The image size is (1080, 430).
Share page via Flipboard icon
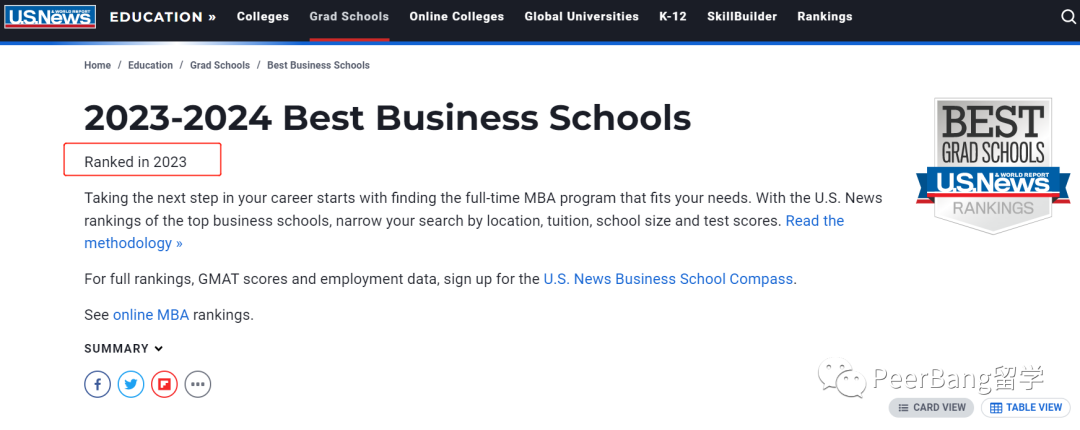[164, 384]
